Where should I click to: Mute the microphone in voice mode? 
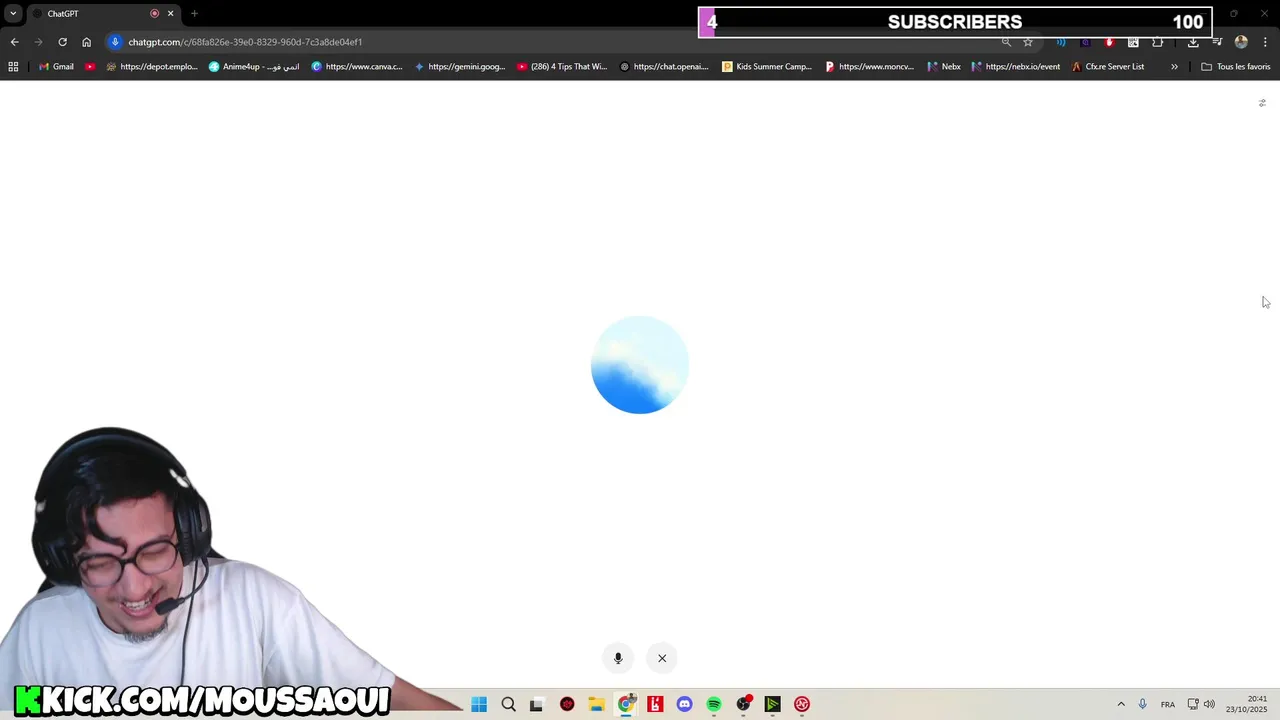(618, 658)
